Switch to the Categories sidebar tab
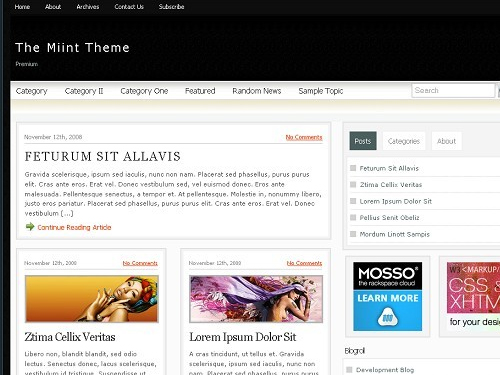The image size is (500, 375). tap(404, 141)
